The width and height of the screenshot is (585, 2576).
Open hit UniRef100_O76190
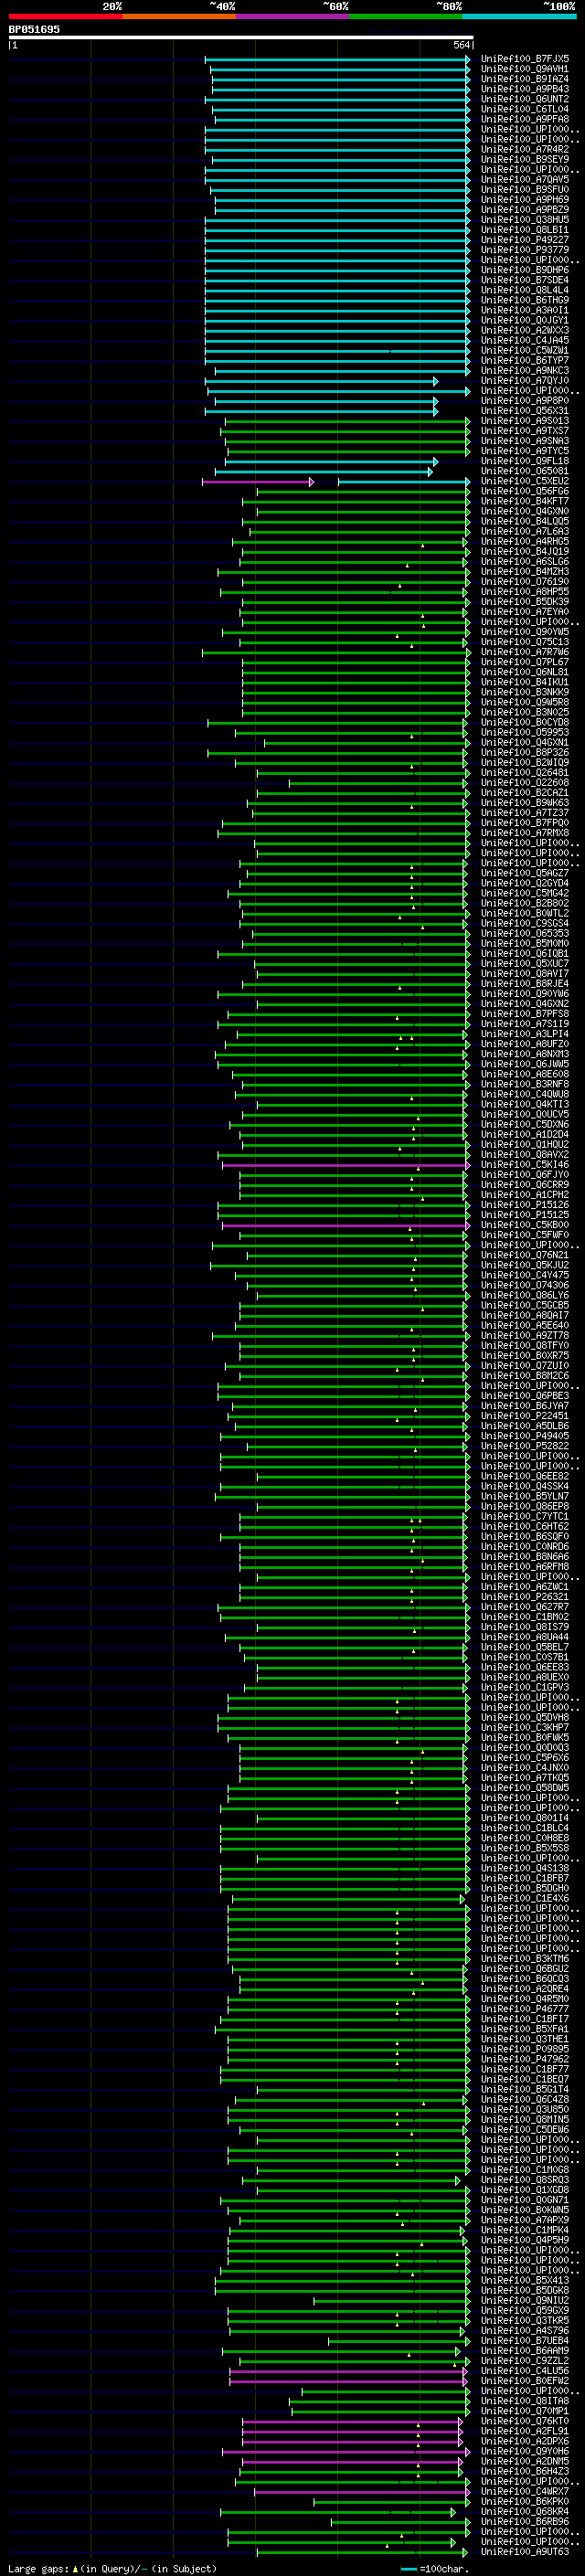[525, 581]
